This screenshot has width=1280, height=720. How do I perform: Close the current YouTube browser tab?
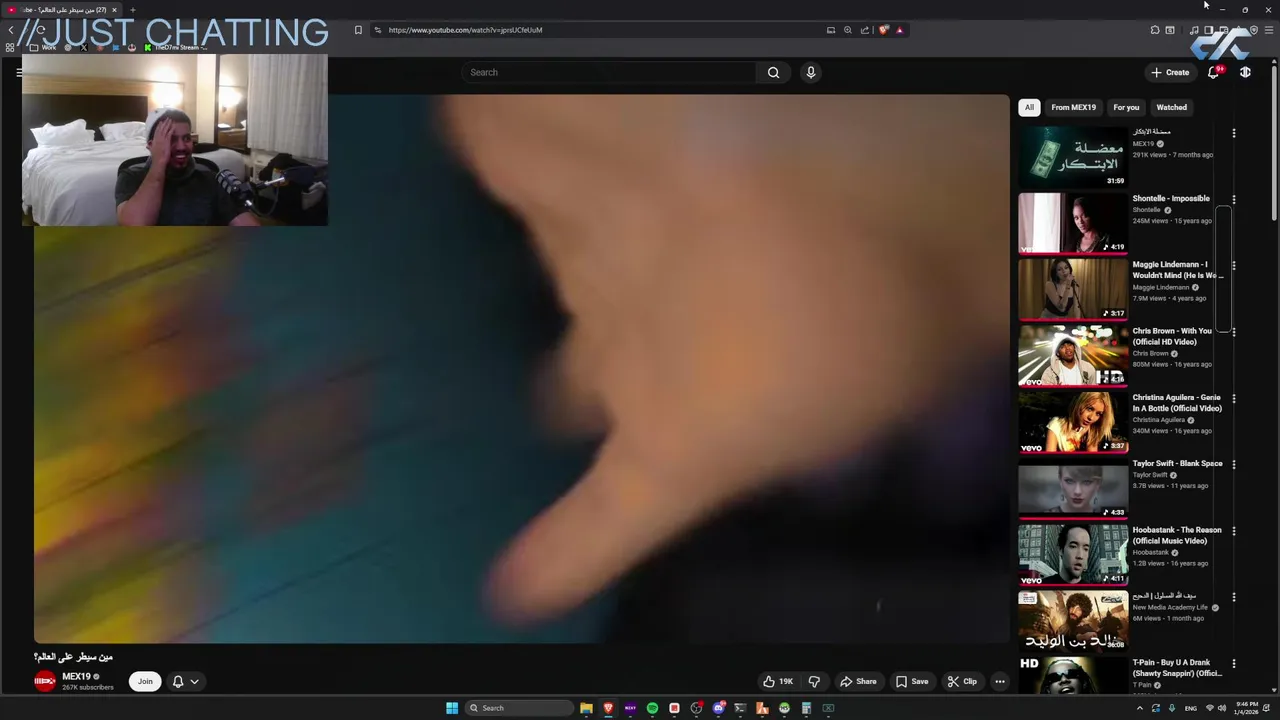tap(114, 10)
